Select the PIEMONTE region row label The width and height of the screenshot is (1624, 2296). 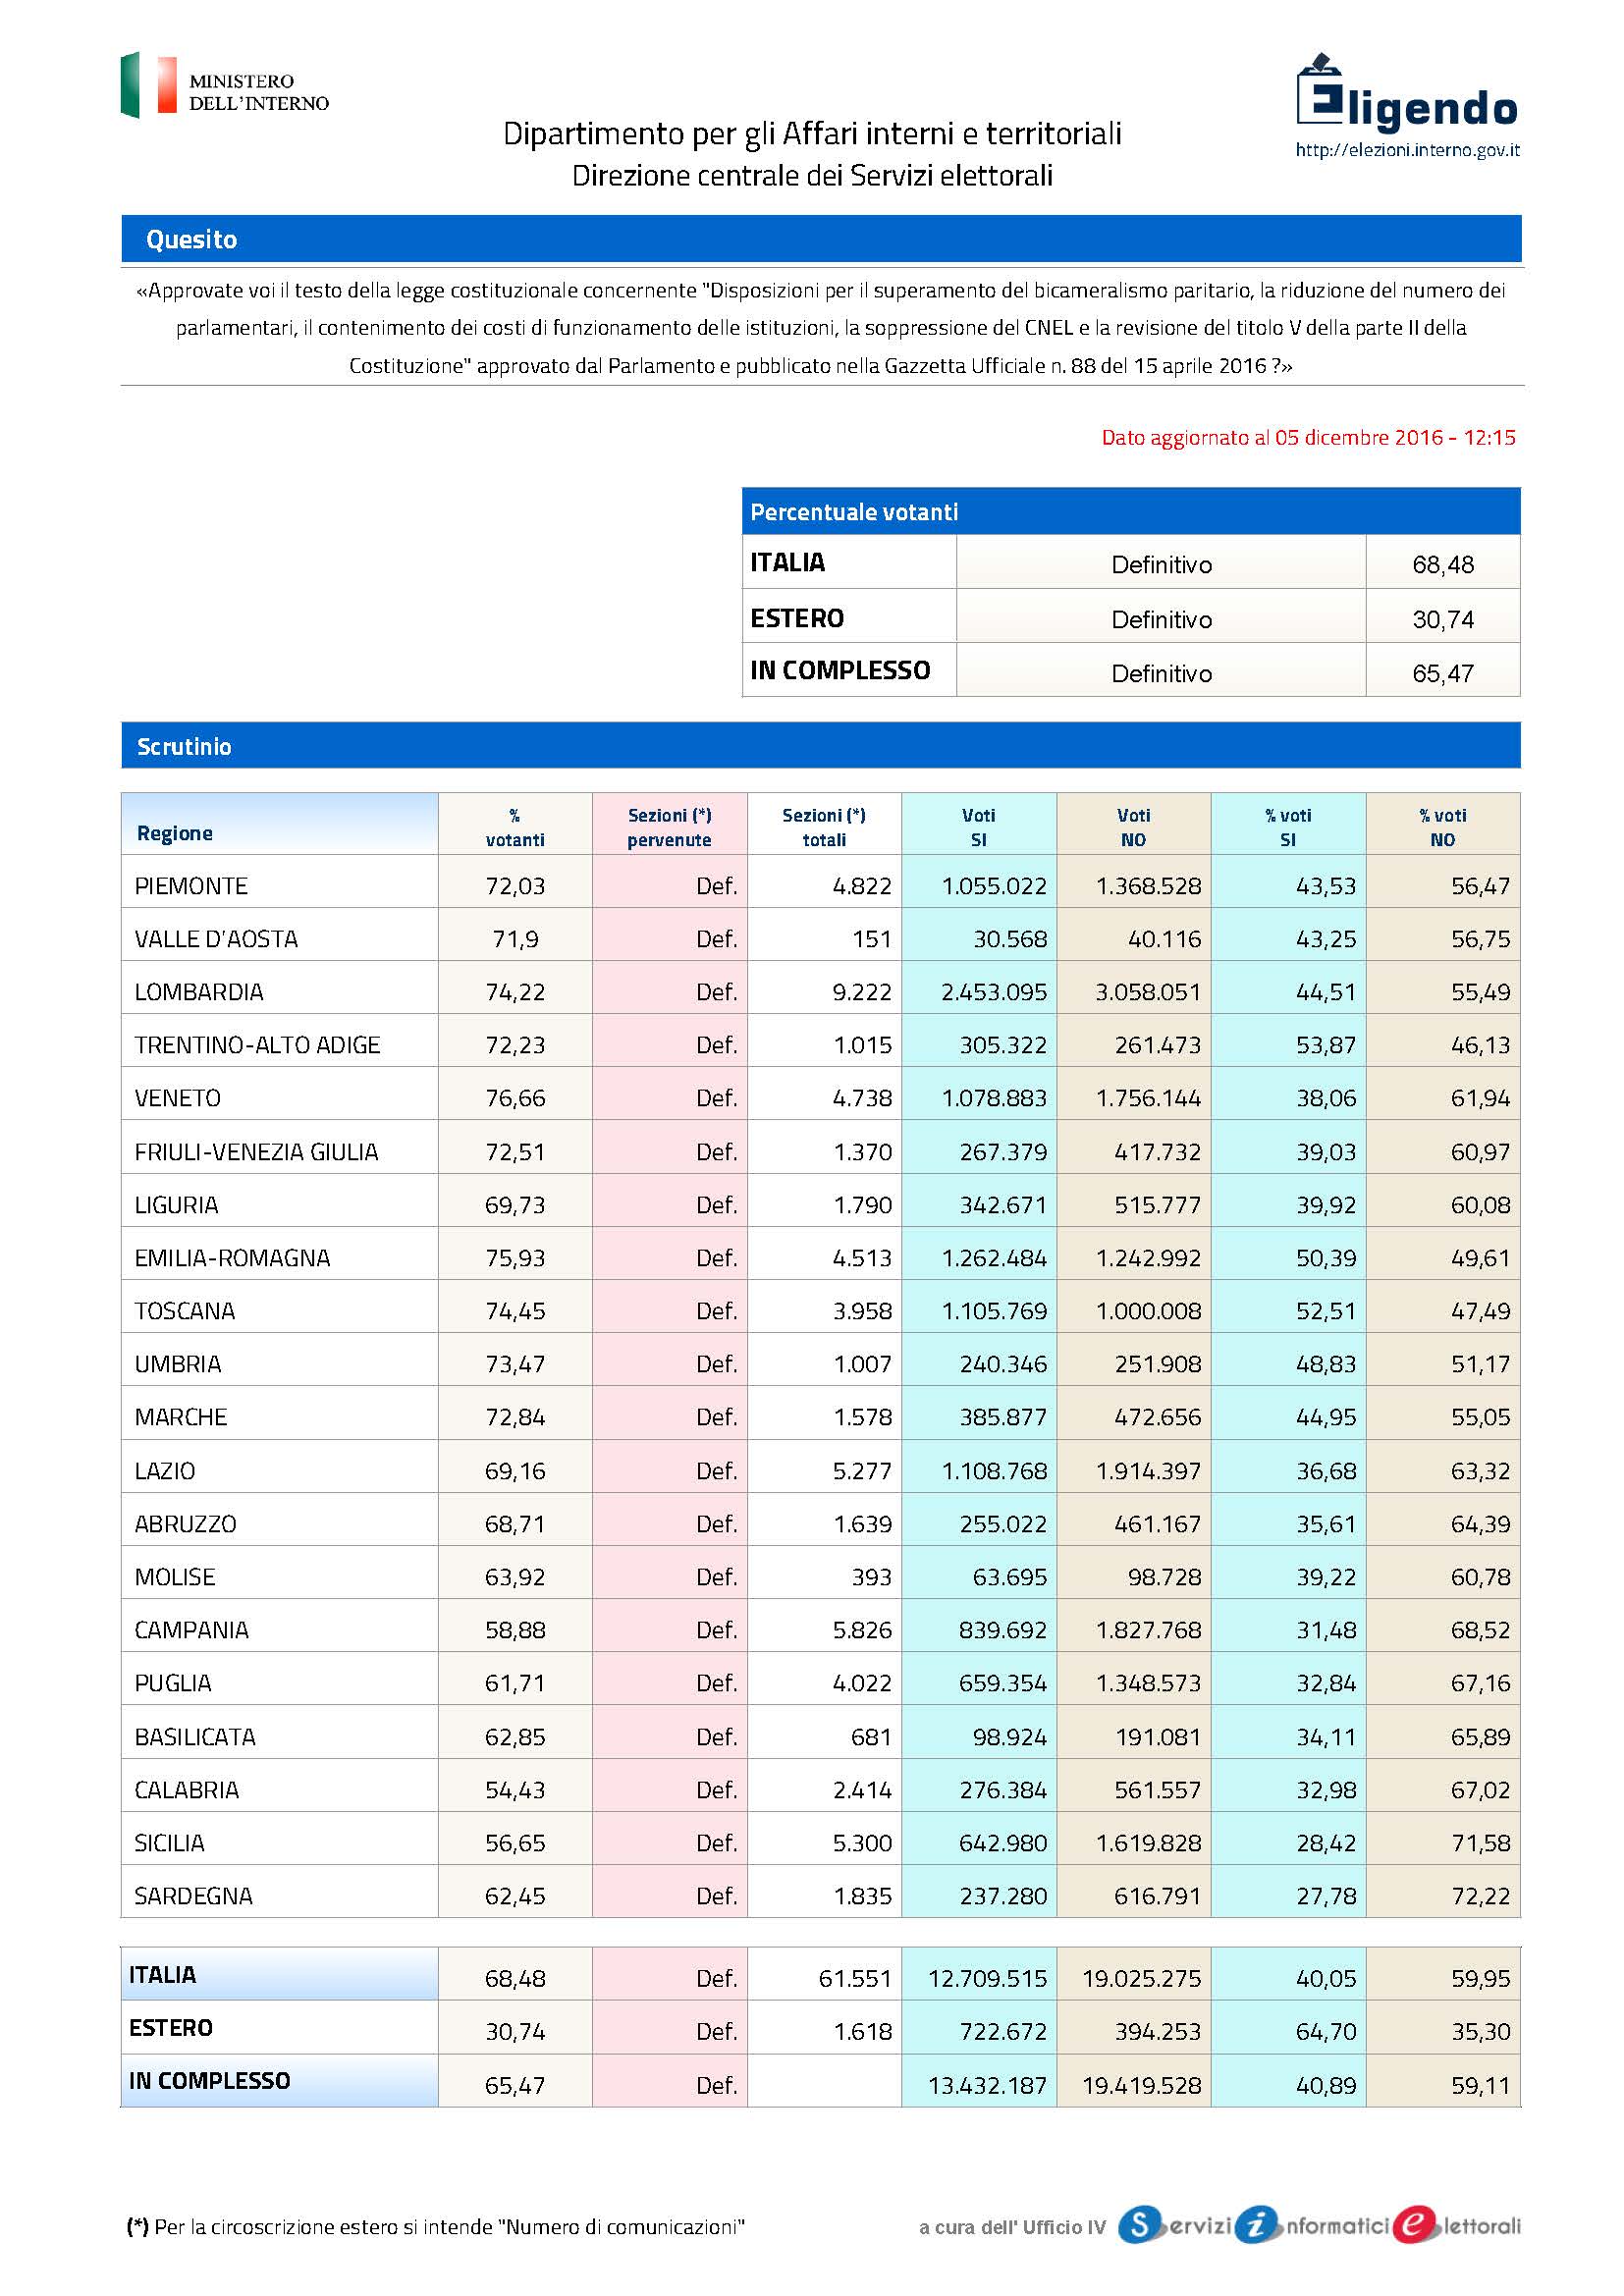[191, 886]
